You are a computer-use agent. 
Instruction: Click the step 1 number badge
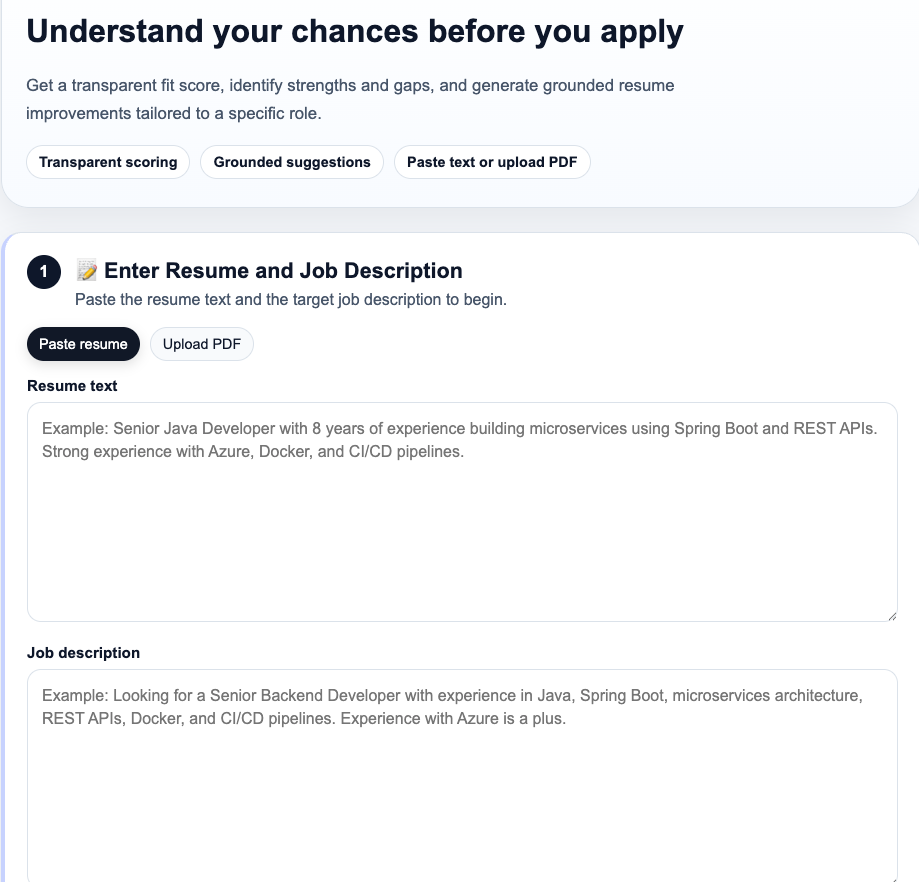coord(44,272)
